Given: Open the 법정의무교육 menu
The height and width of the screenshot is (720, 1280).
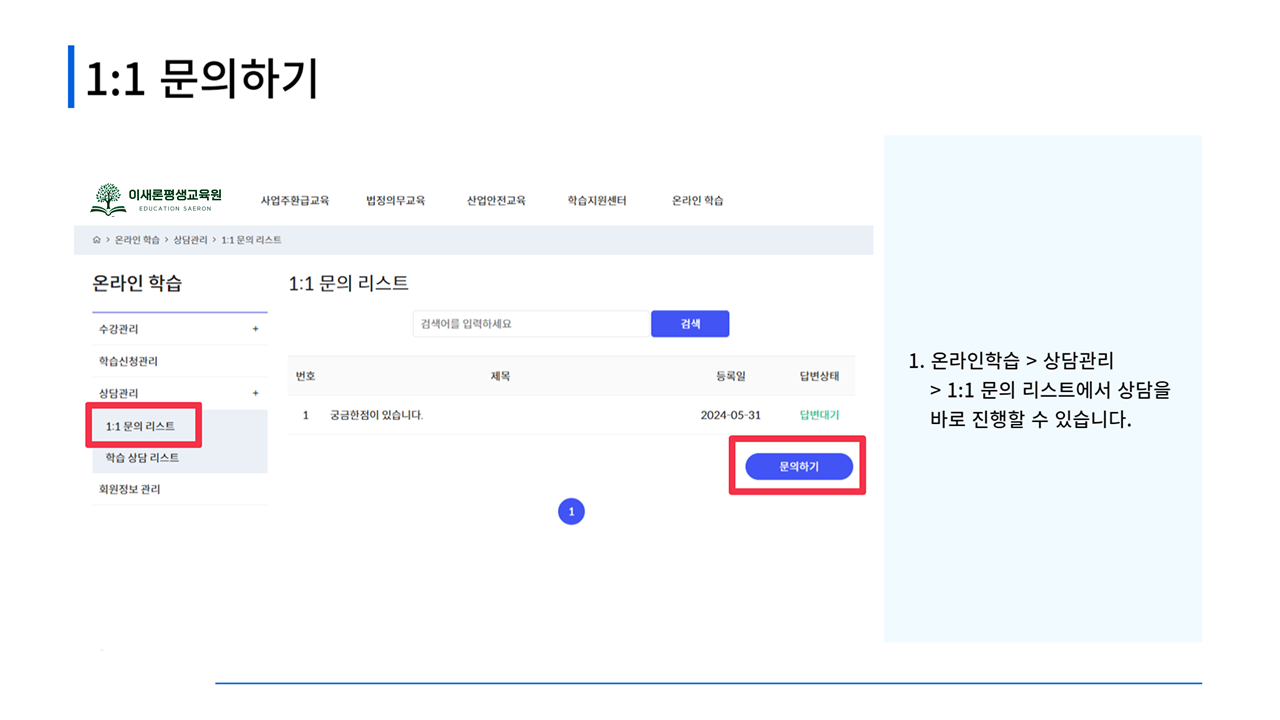Looking at the screenshot, I should click(395, 200).
